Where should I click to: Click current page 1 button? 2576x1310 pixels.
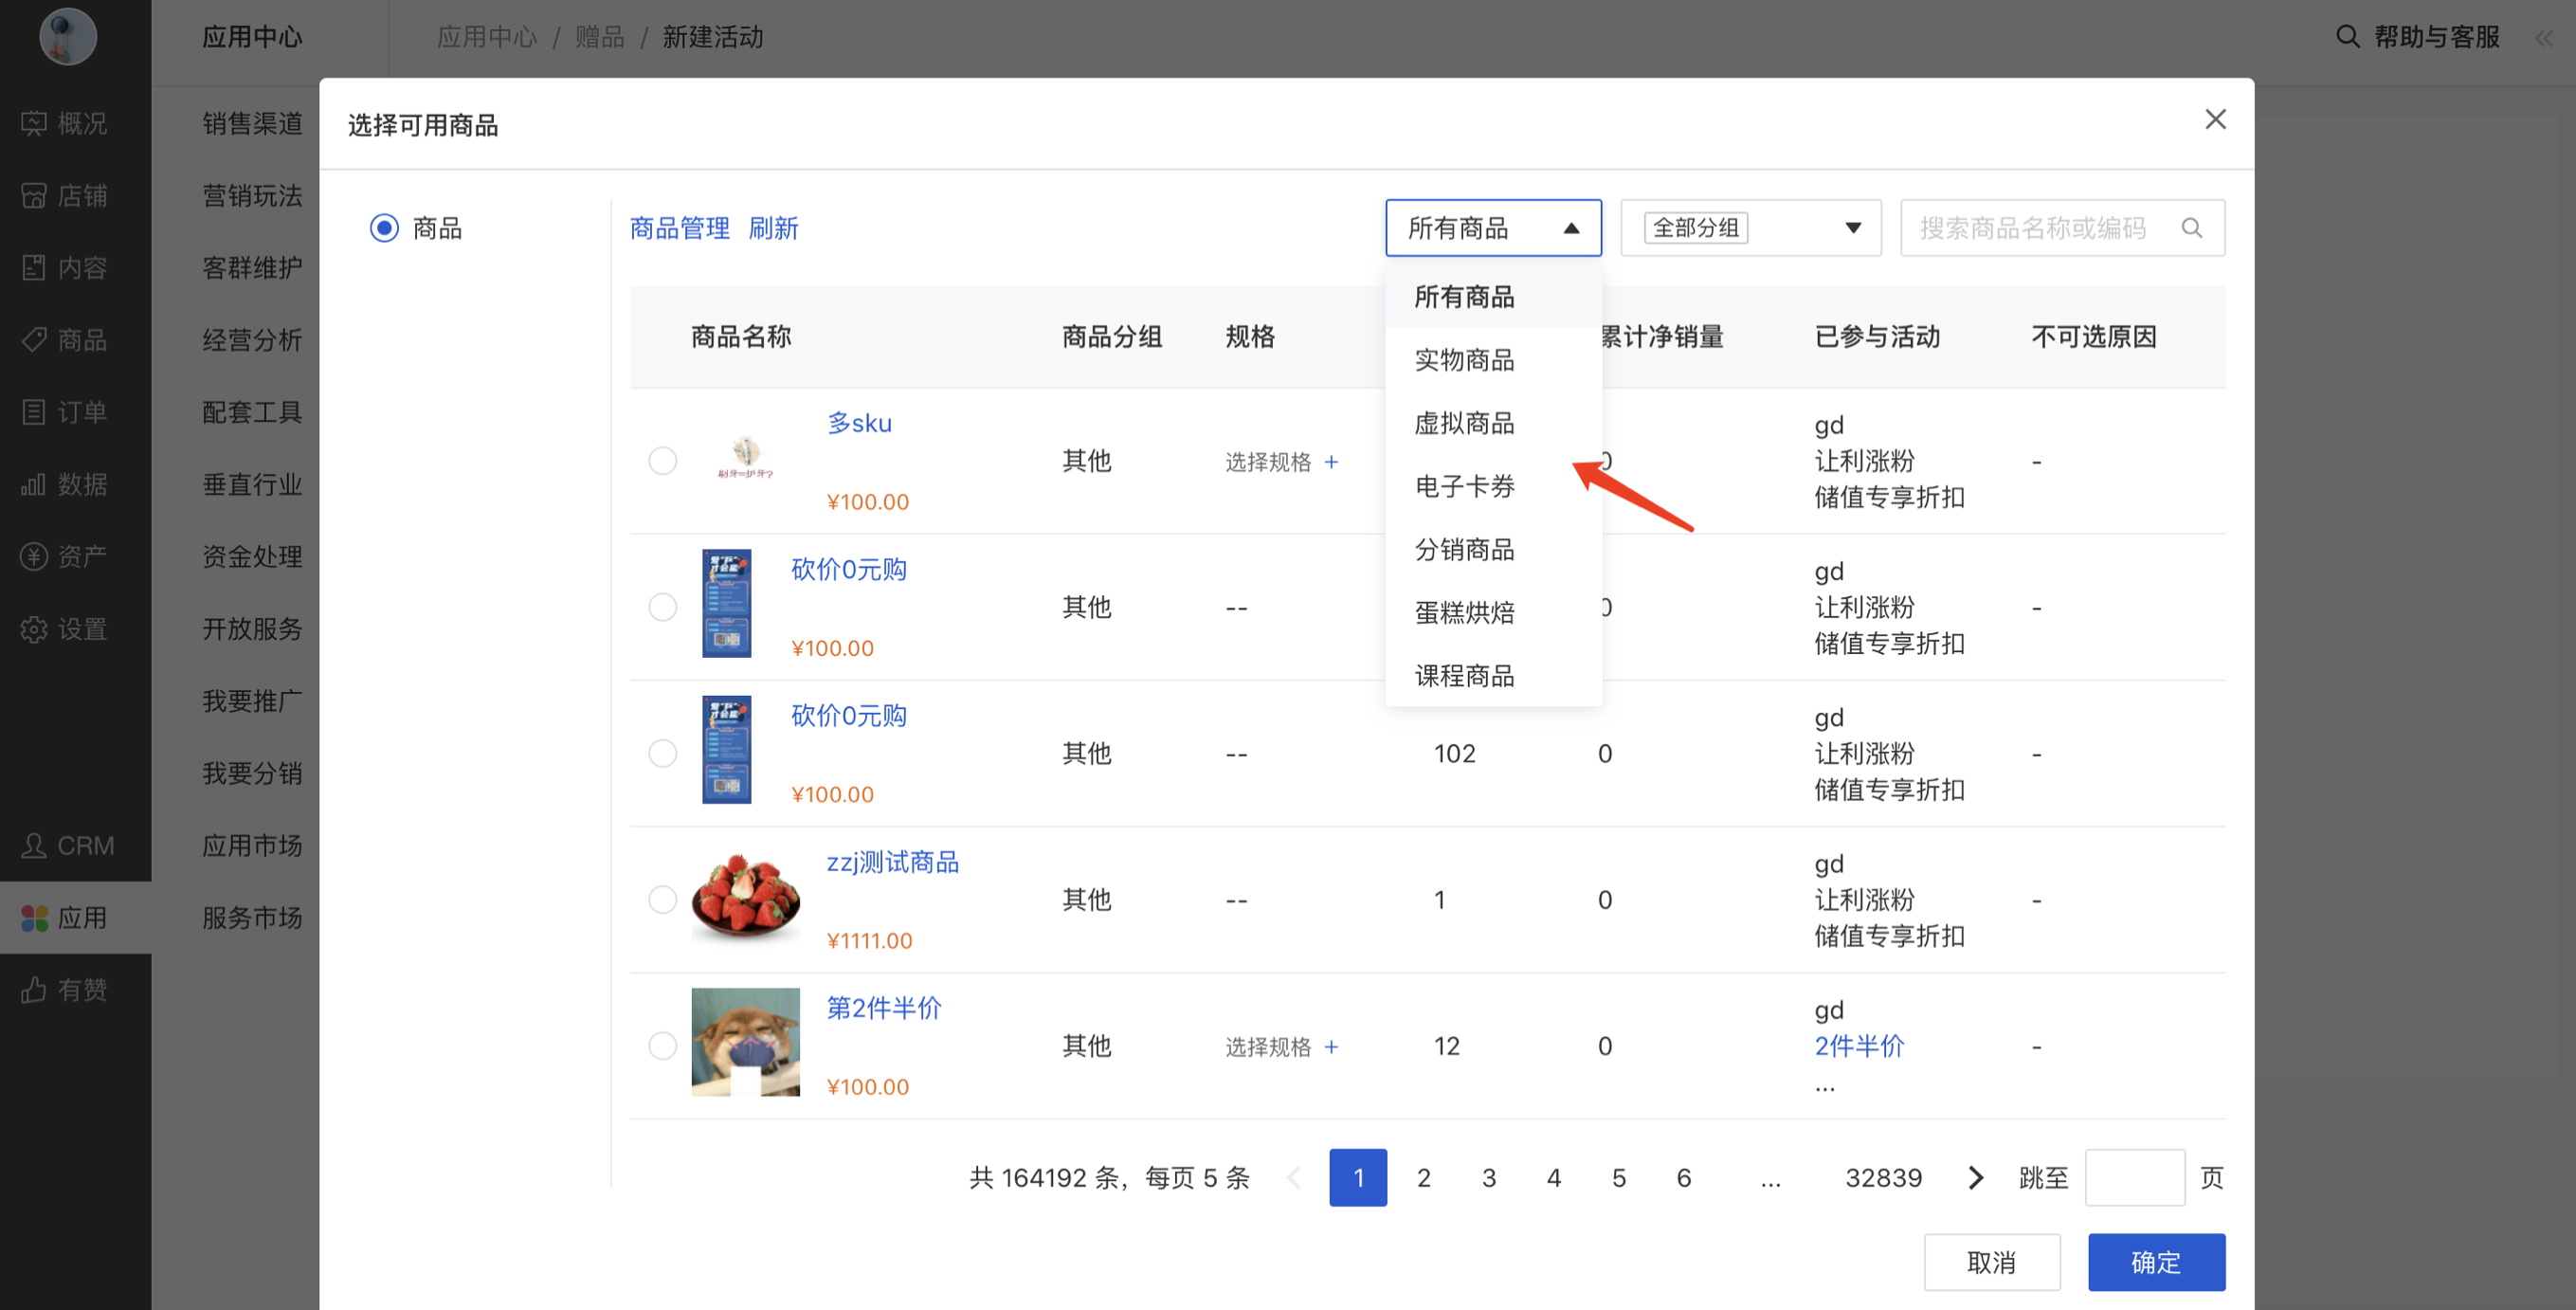point(1358,1177)
